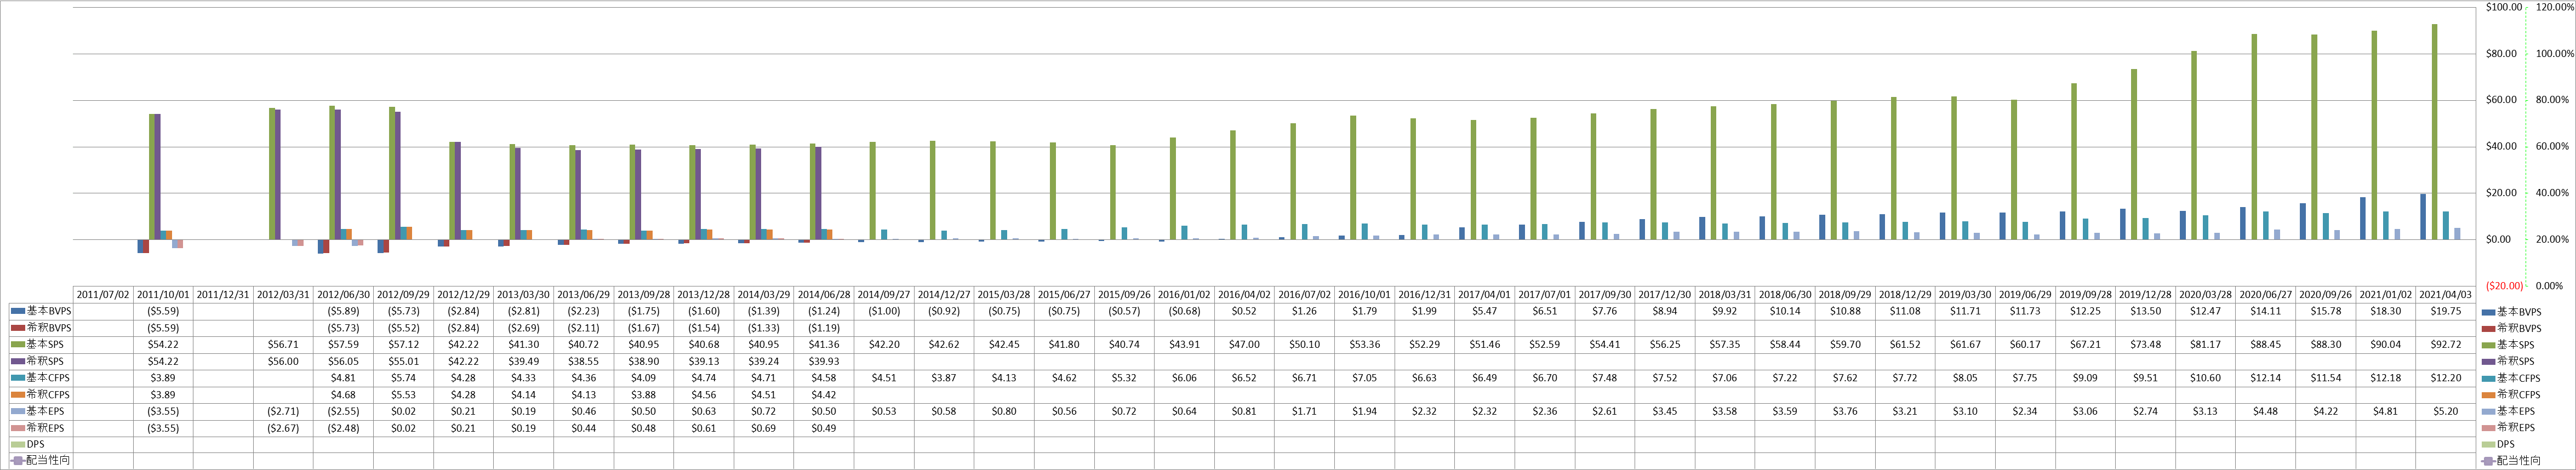Click the green 基本SPS swatch in the right-side legend
The image size is (2576, 470).
pos(2489,345)
